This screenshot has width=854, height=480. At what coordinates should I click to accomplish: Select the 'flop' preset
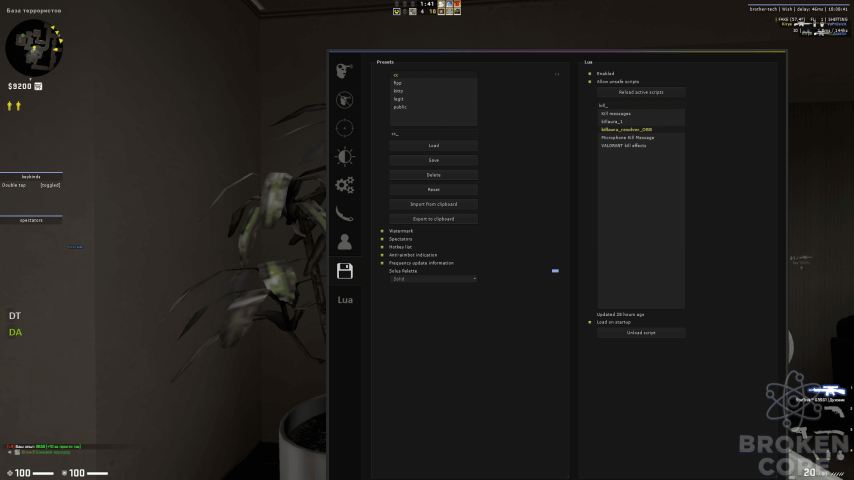click(x=434, y=83)
